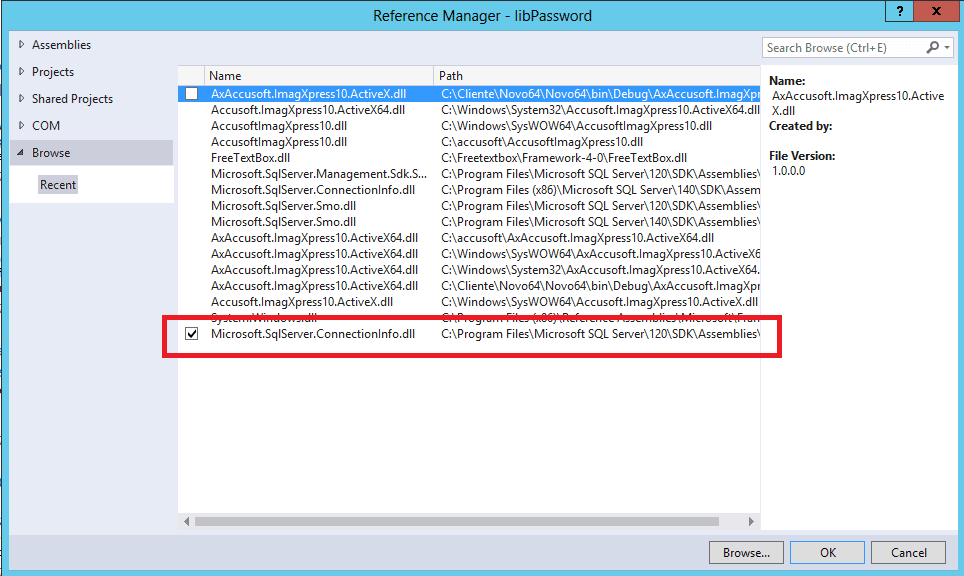Select the Microsoft.SqlServer.Management.Sdk.S... entry
This screenshot has height=576, width=964.
pyautogui.click(x=469, y=174)
